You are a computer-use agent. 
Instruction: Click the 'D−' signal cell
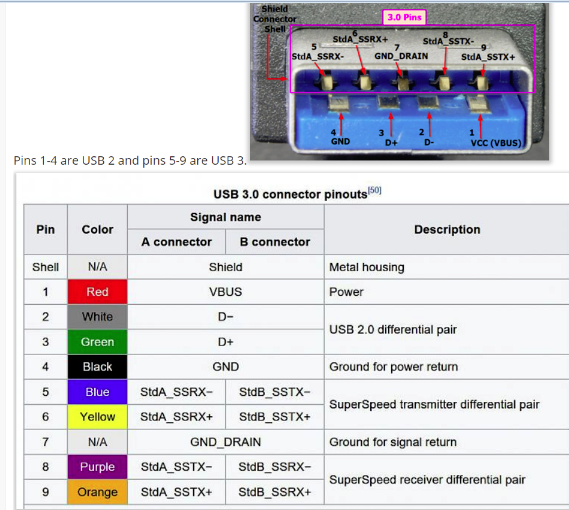tap(226, 317)
